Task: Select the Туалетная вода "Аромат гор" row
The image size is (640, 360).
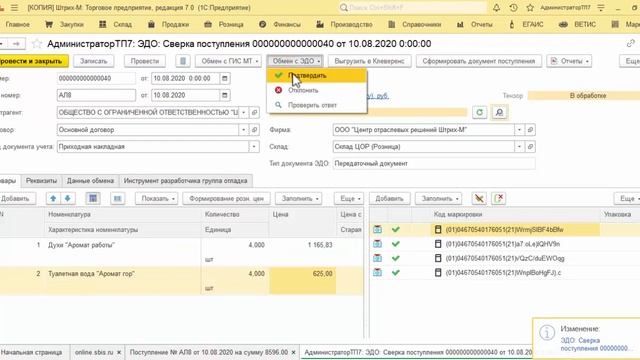Action: point(182,281)
